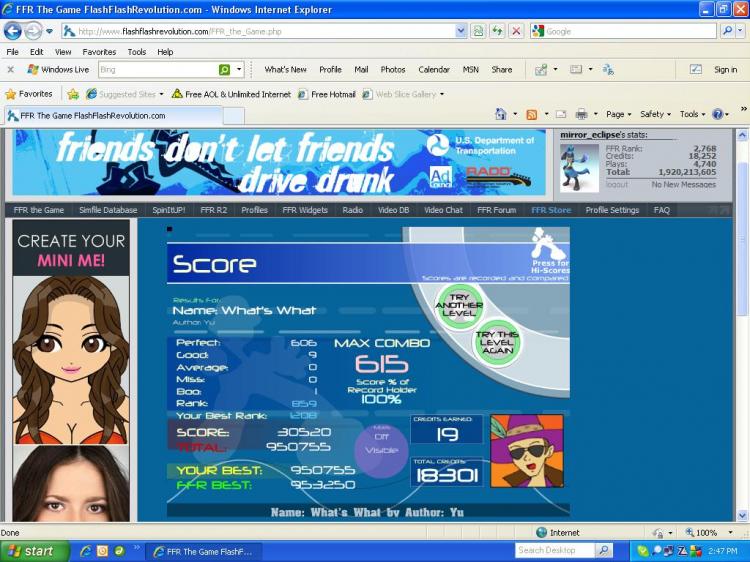The image size is (750, 562).
Task: Click the RSS feeds icon
Action: click(x=531, y=115)
